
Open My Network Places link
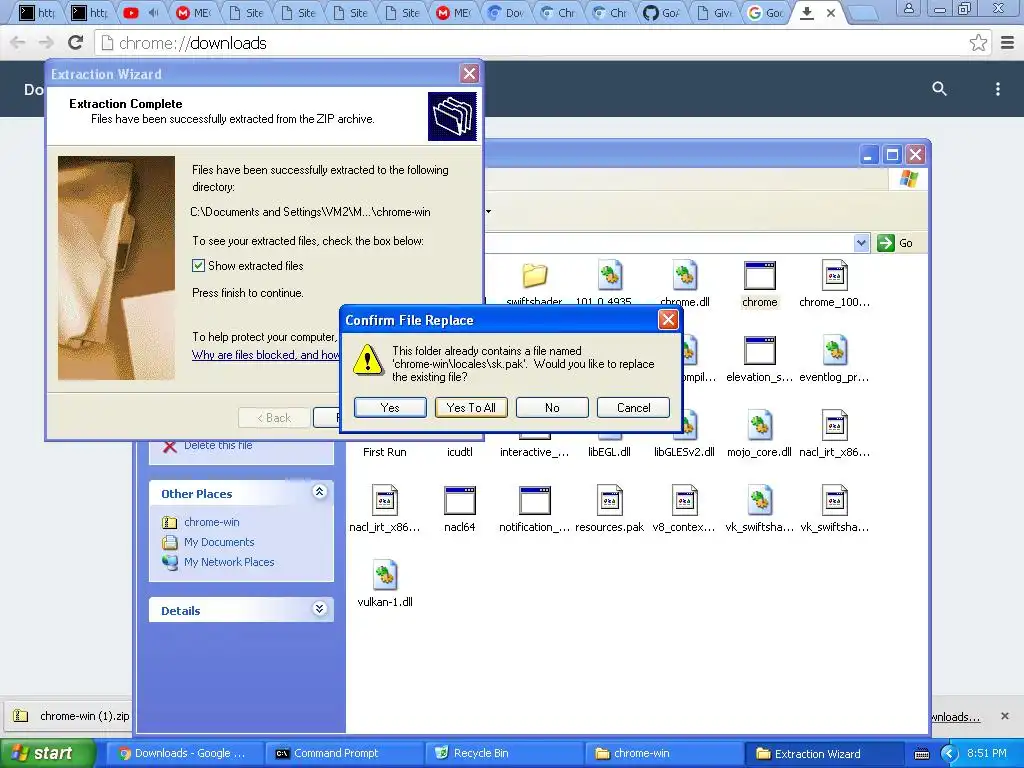point(229,562)
